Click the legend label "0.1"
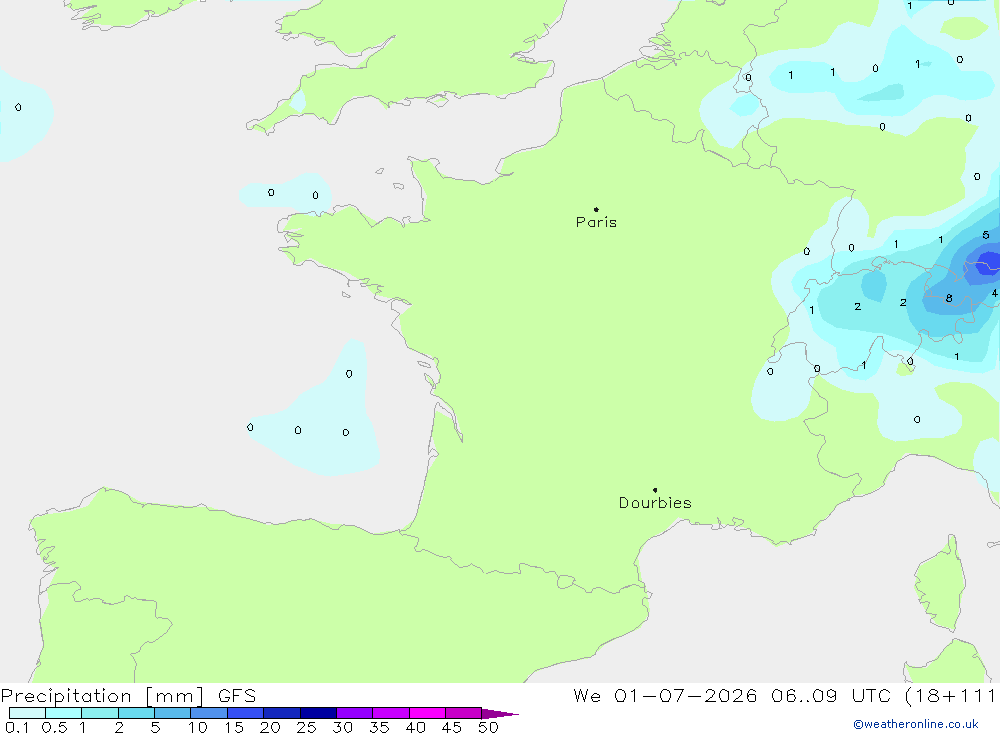This screenshot has height=733, width=1000. (x=16, y=727)
